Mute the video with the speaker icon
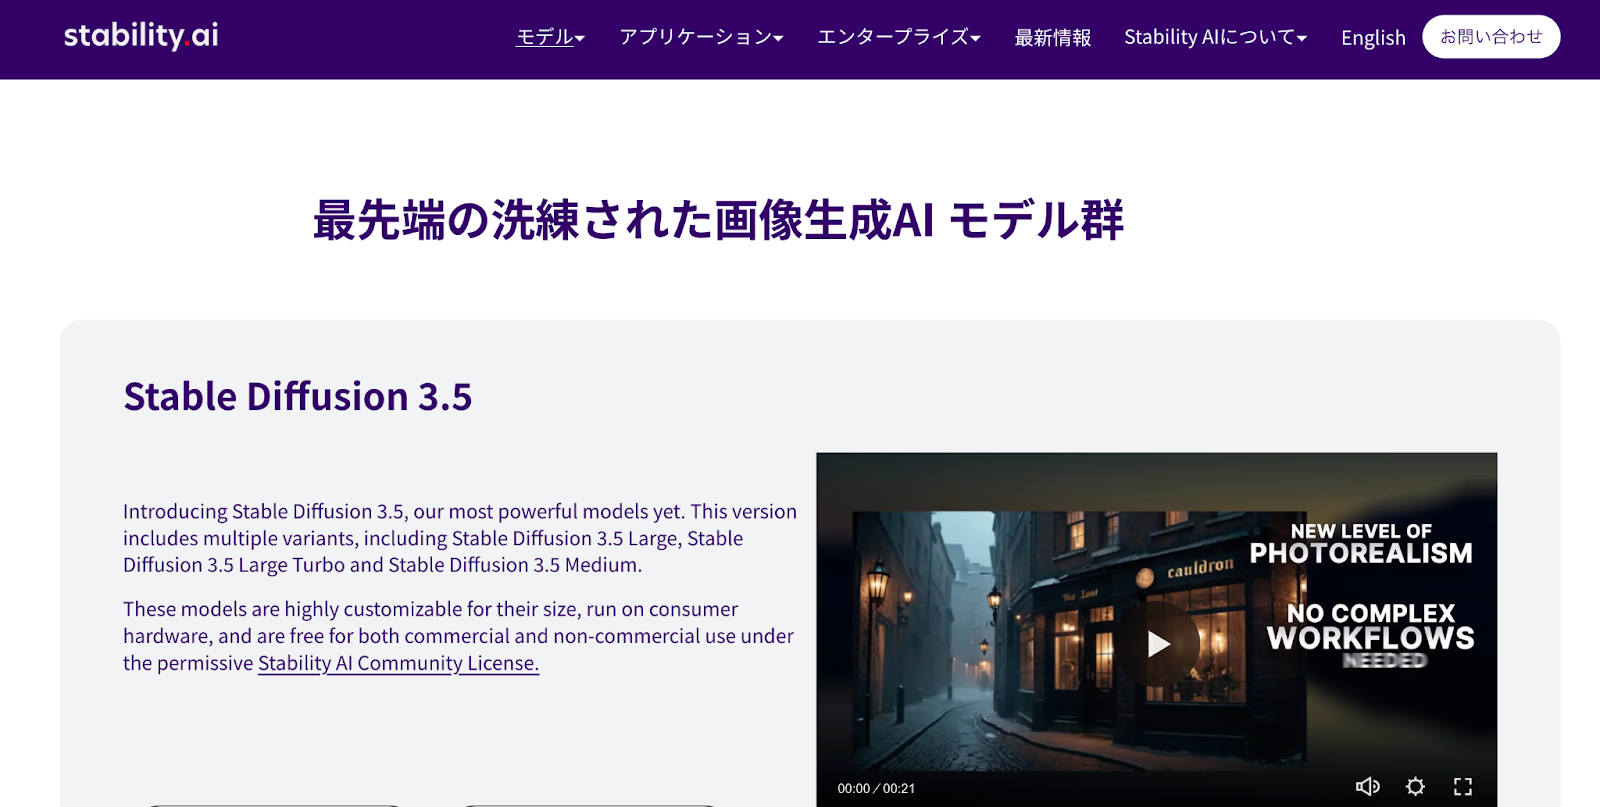Screen dimensions: 1600x807 pyautogui.click(x=1367, y=787)
